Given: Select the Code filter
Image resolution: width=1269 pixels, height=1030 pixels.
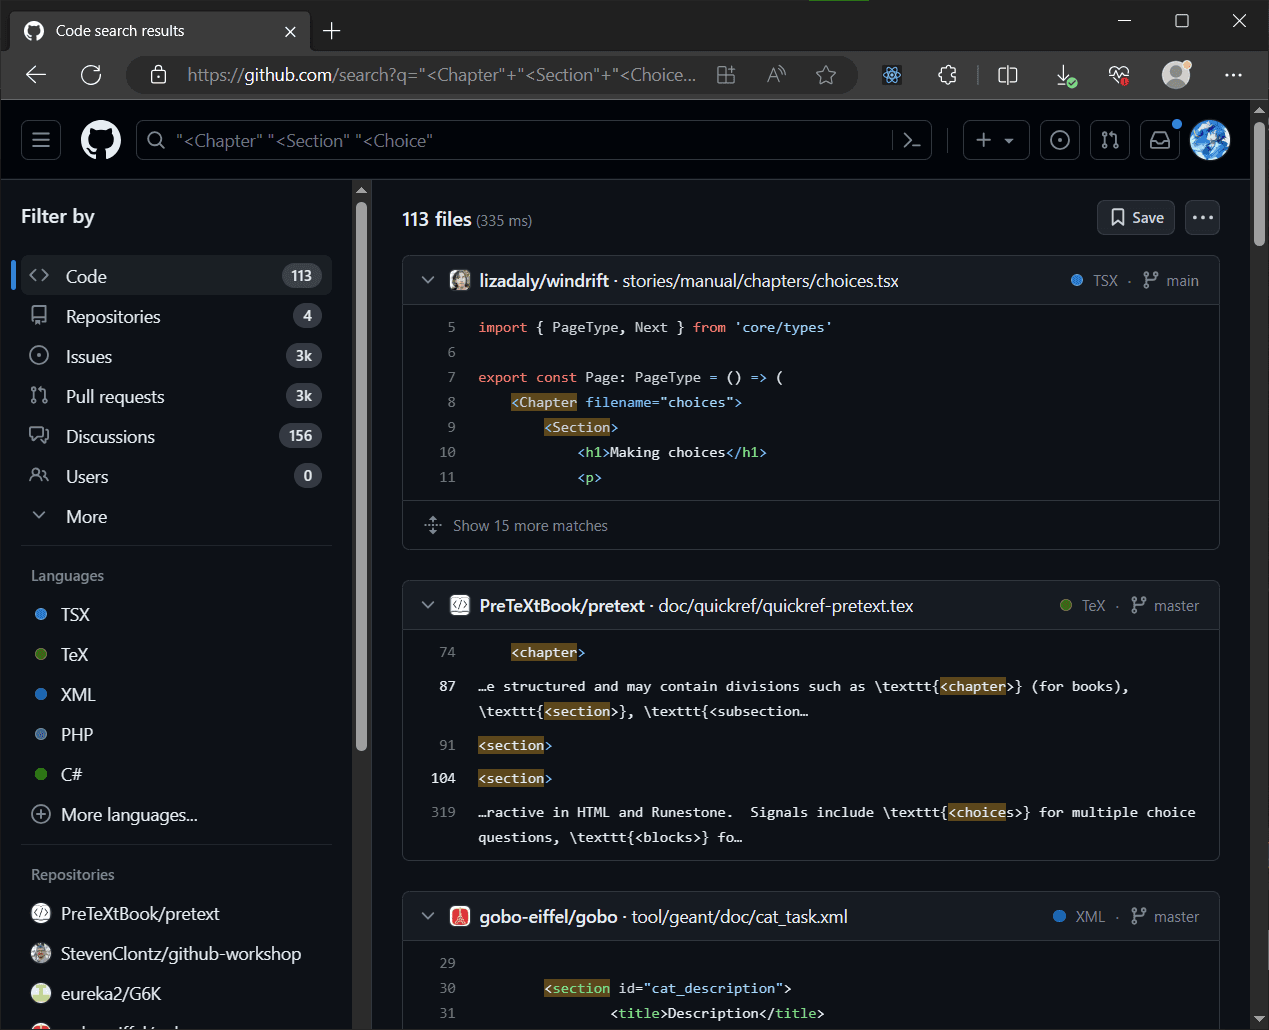Looking at the screenshot, I should point(176,276).
